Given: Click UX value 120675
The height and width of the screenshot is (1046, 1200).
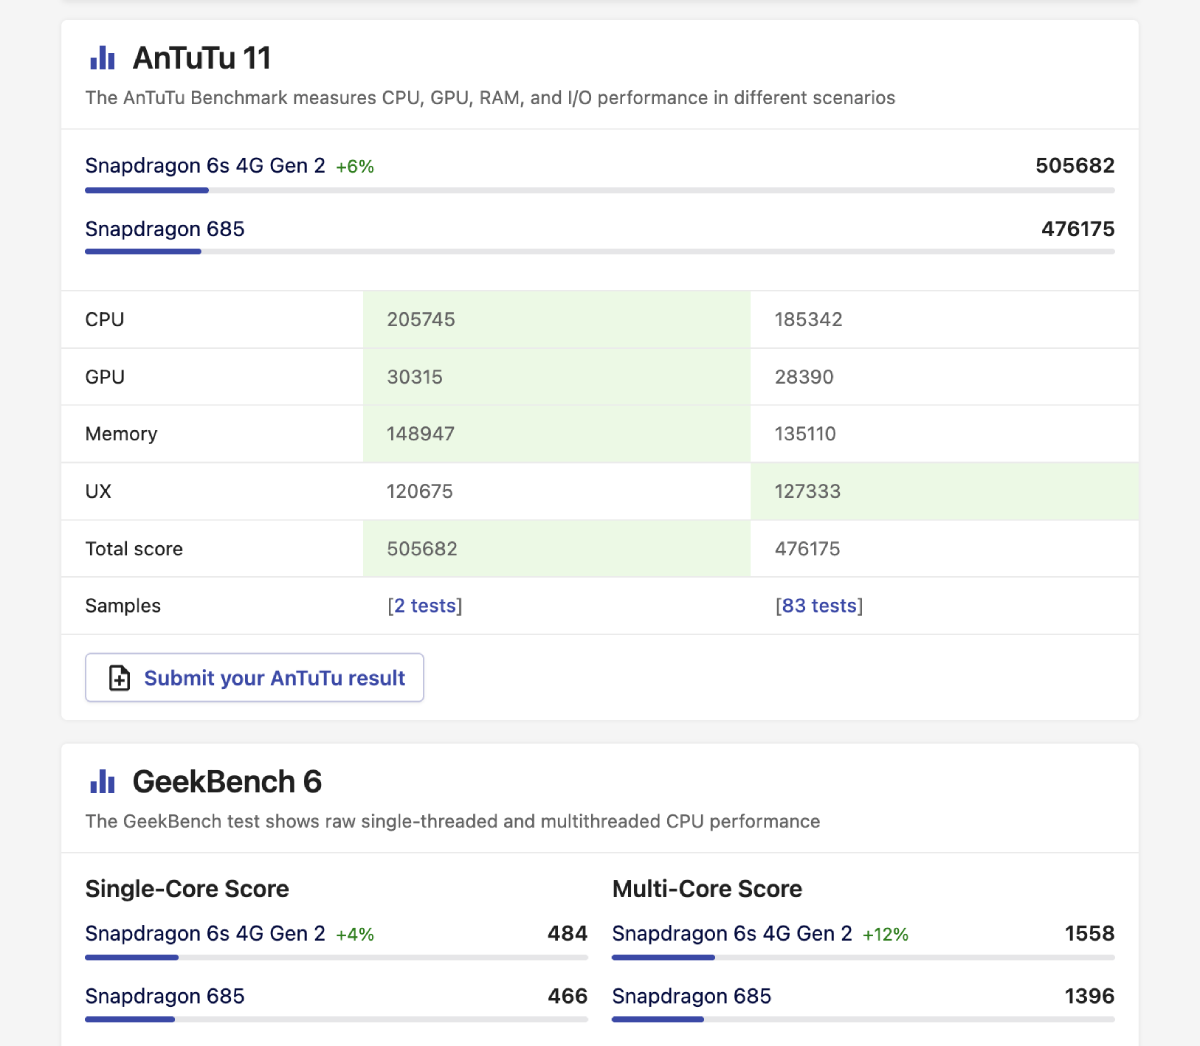Looking at the screenshot, I should coord(420,492).
